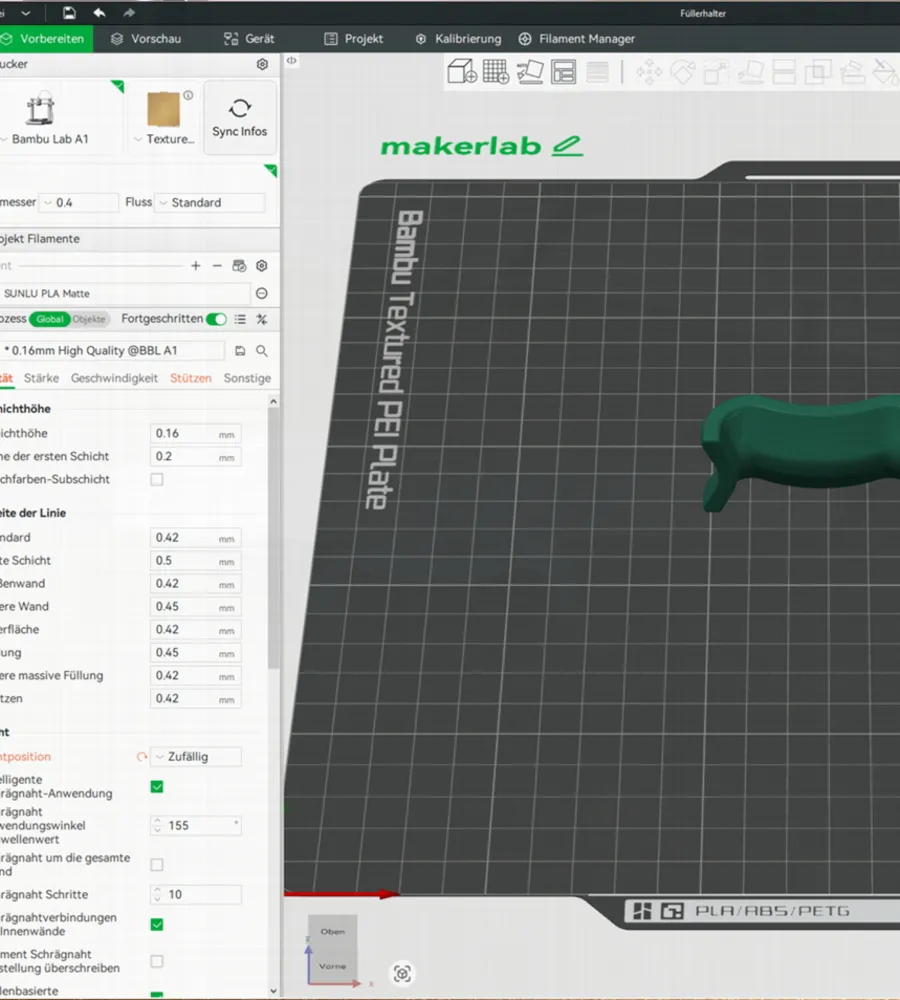Open the SUNLU PLA Matte filament dropdown
Viewport: 900px width, 1000px height.
(124, 293)
